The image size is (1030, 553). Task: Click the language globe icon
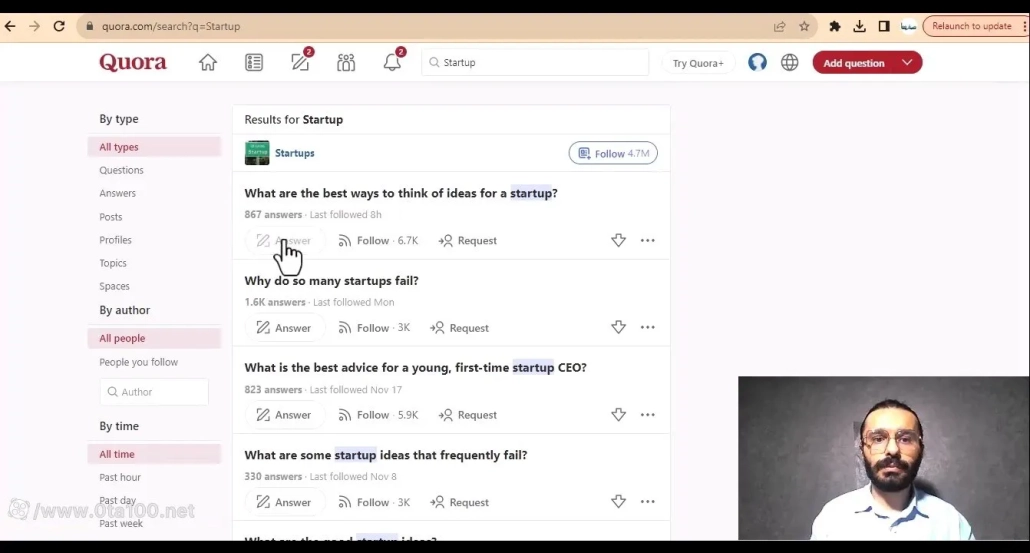(790, 63)
